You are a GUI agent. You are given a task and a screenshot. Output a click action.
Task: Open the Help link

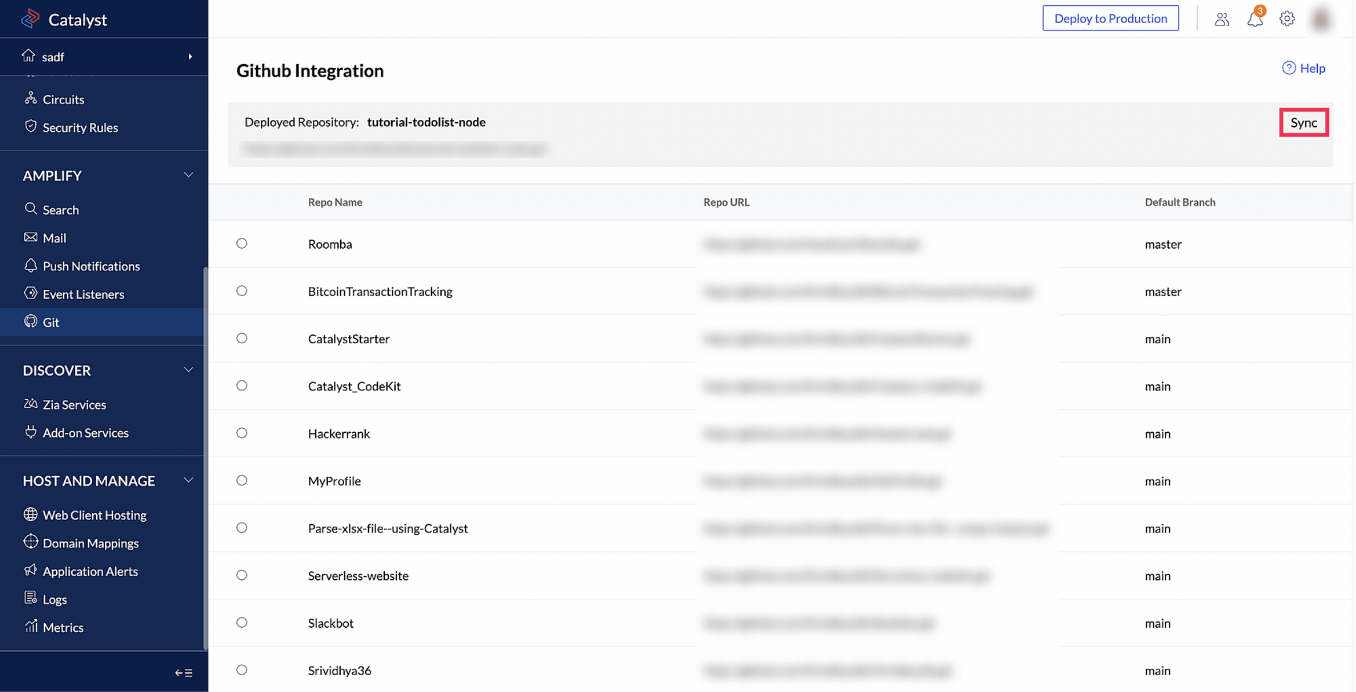(x=1304, y=67)
